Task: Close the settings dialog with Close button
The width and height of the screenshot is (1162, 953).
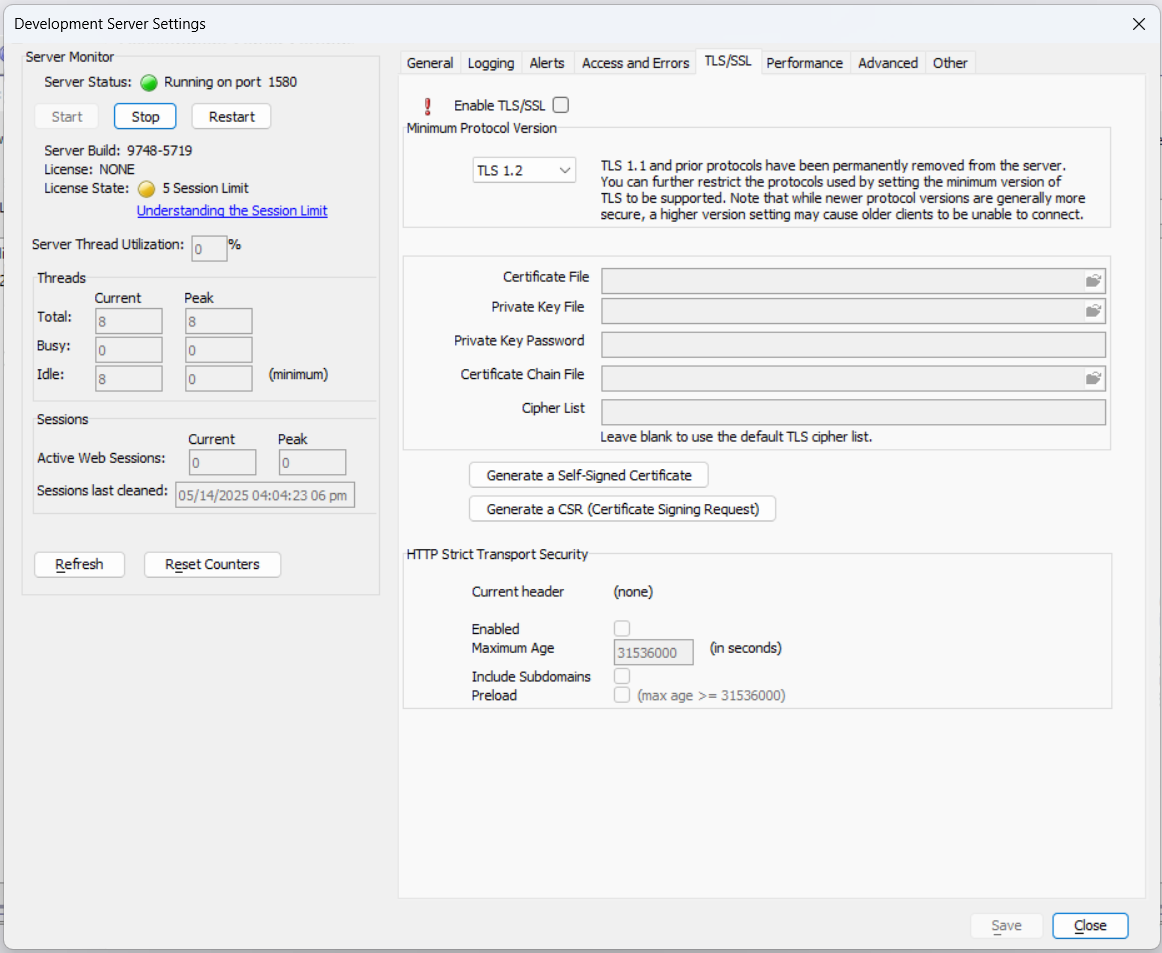Action: point(1090,926)
